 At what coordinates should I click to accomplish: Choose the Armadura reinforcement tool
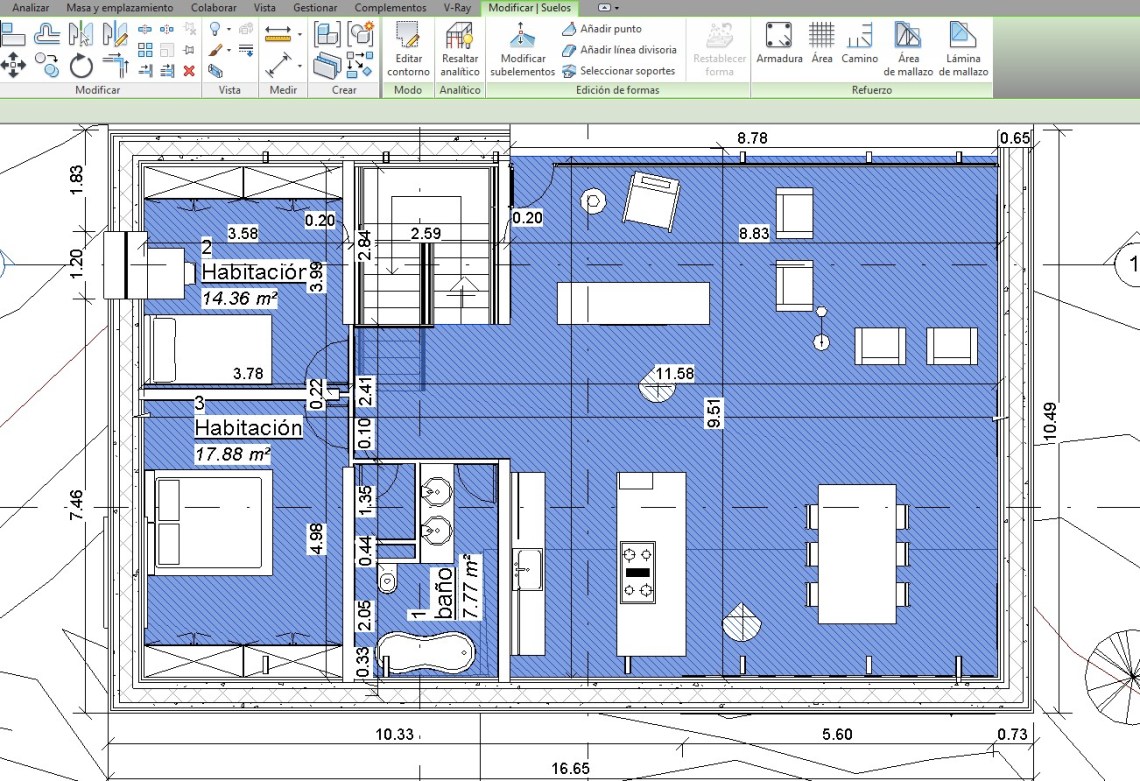[x=779, y=44]
